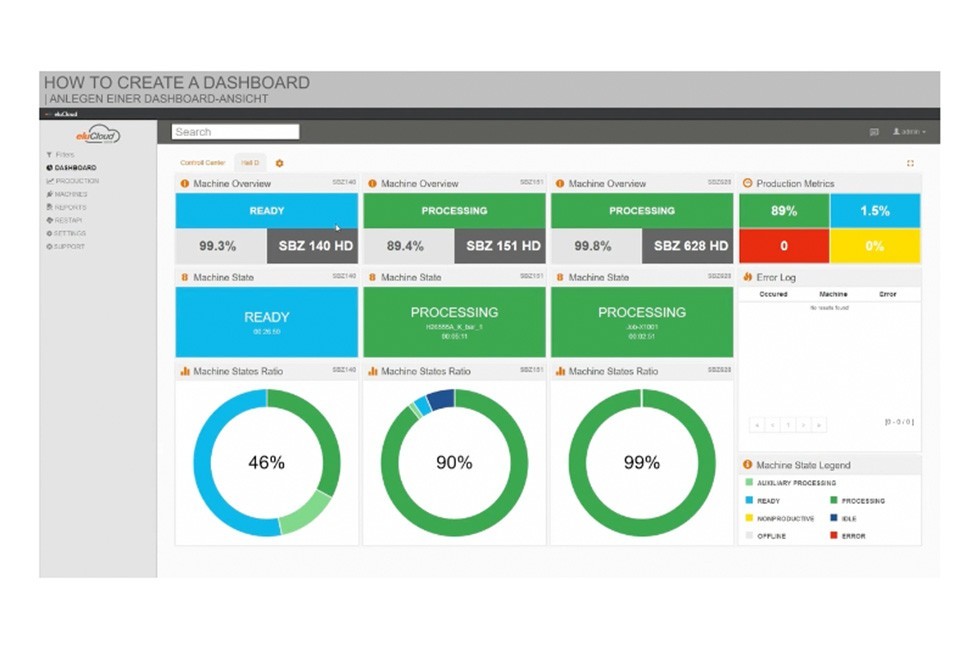
Task: Click the chart icon of the SBZ140 Machine States Ratio
Action: coord(184,371)
